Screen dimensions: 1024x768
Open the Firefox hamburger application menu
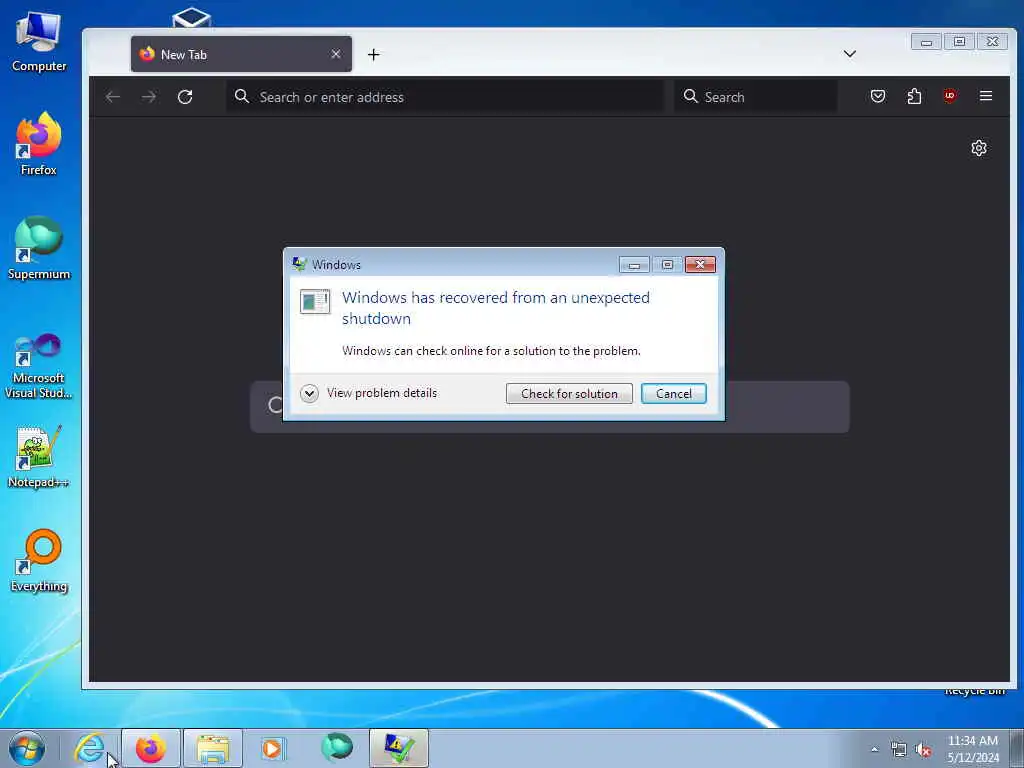coord(985,96)
